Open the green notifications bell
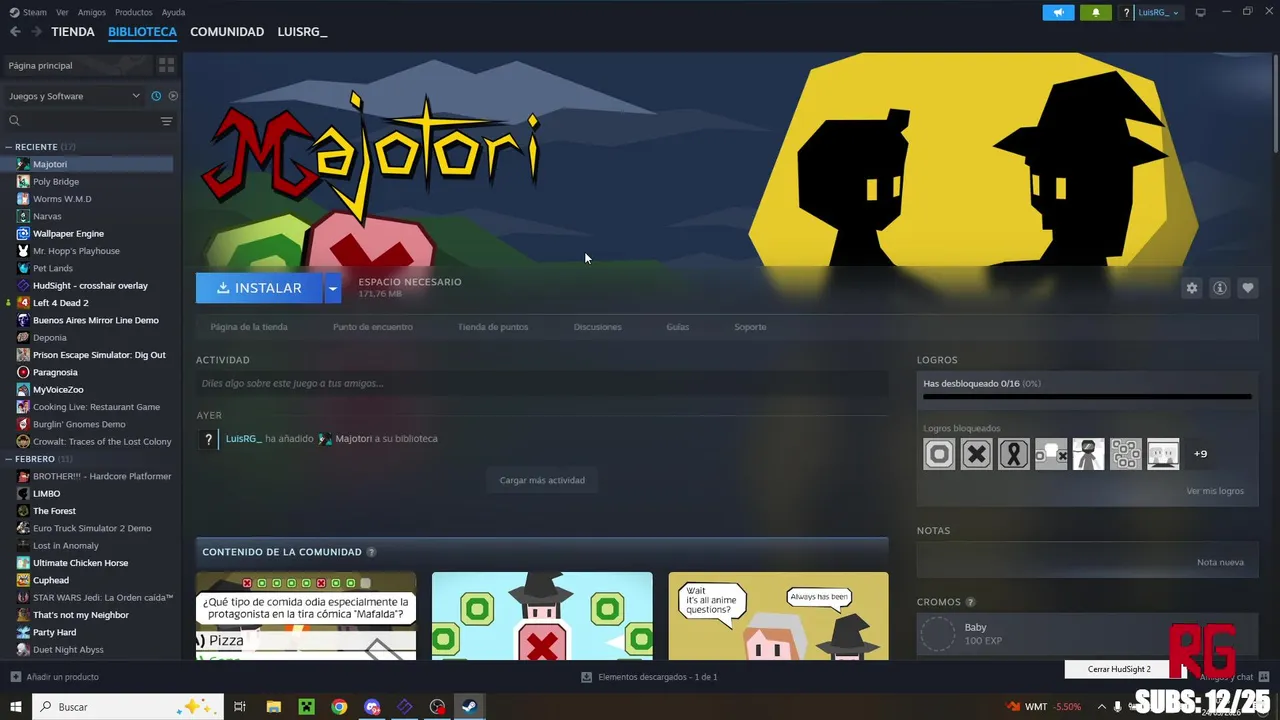1280x720 pixels. (x=1095, y=13)
